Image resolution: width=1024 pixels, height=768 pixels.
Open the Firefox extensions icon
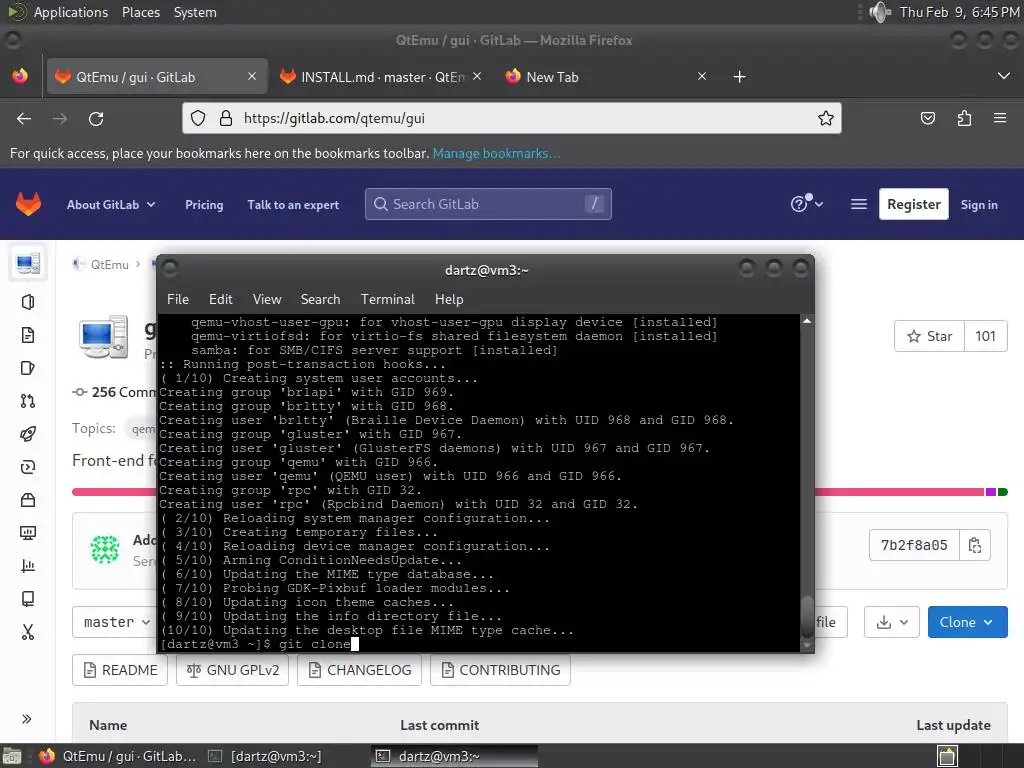click(964, 118)
